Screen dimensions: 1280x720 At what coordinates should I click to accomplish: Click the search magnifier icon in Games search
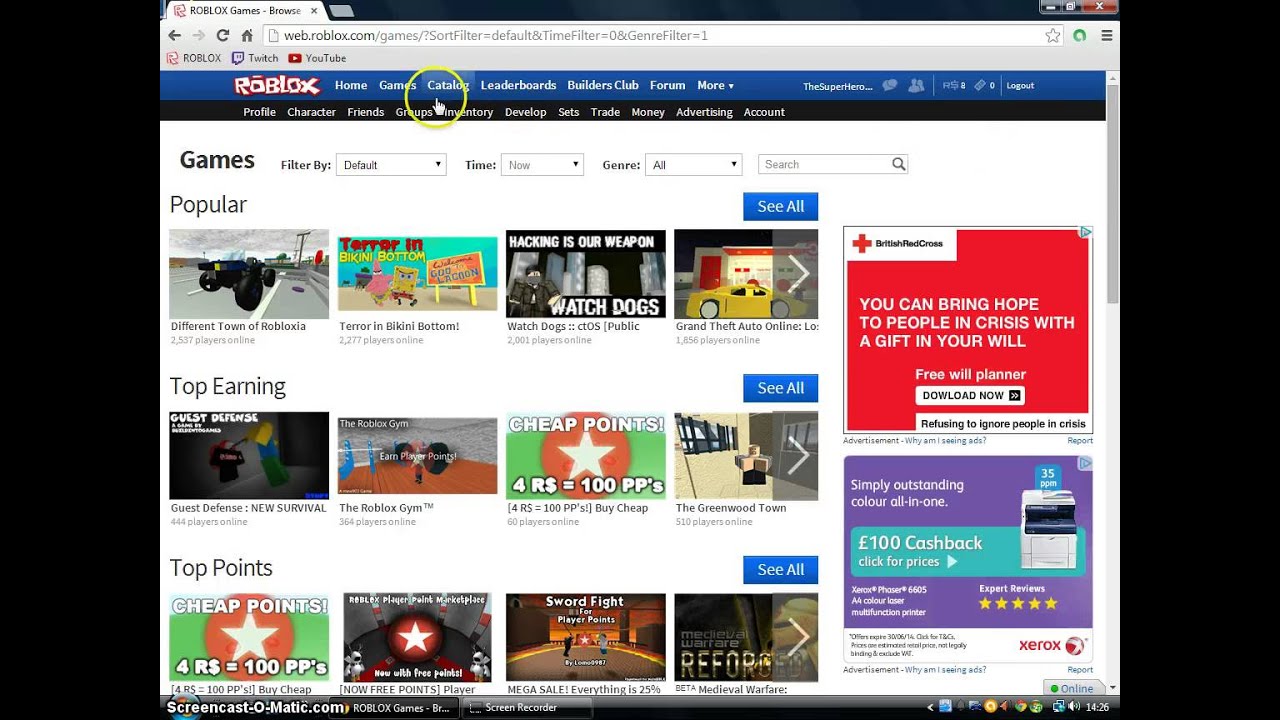pos(898,164)
